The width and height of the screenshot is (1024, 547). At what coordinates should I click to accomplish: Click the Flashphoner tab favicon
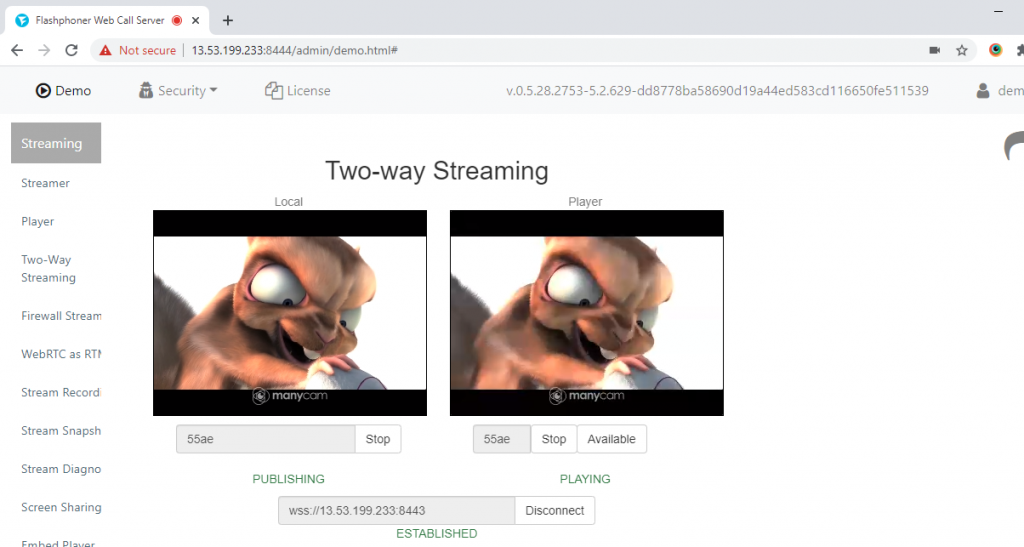click(22, 20)
